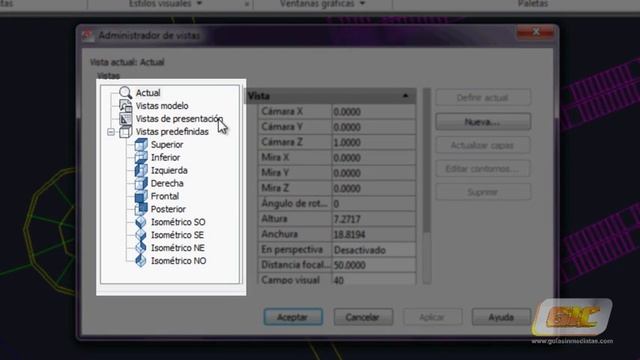Image resolution: width=640 pixels, height=360 pixels.
Task: Click the Distancia focal value 50.0000
Action: coord(373,265)
